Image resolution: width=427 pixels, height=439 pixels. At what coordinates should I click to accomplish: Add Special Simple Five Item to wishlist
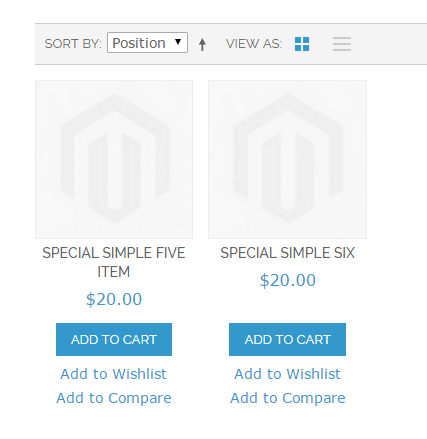coord(113,374)
